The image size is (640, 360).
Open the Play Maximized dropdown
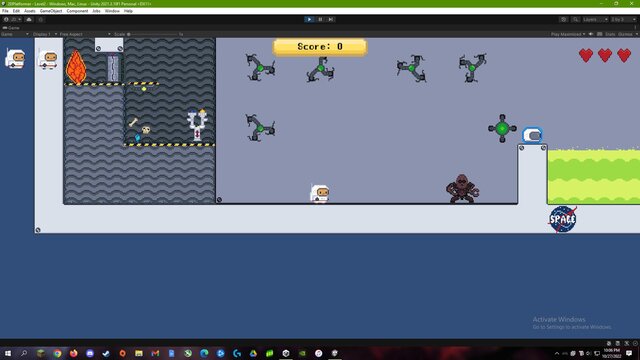click(x=568, y=34)
